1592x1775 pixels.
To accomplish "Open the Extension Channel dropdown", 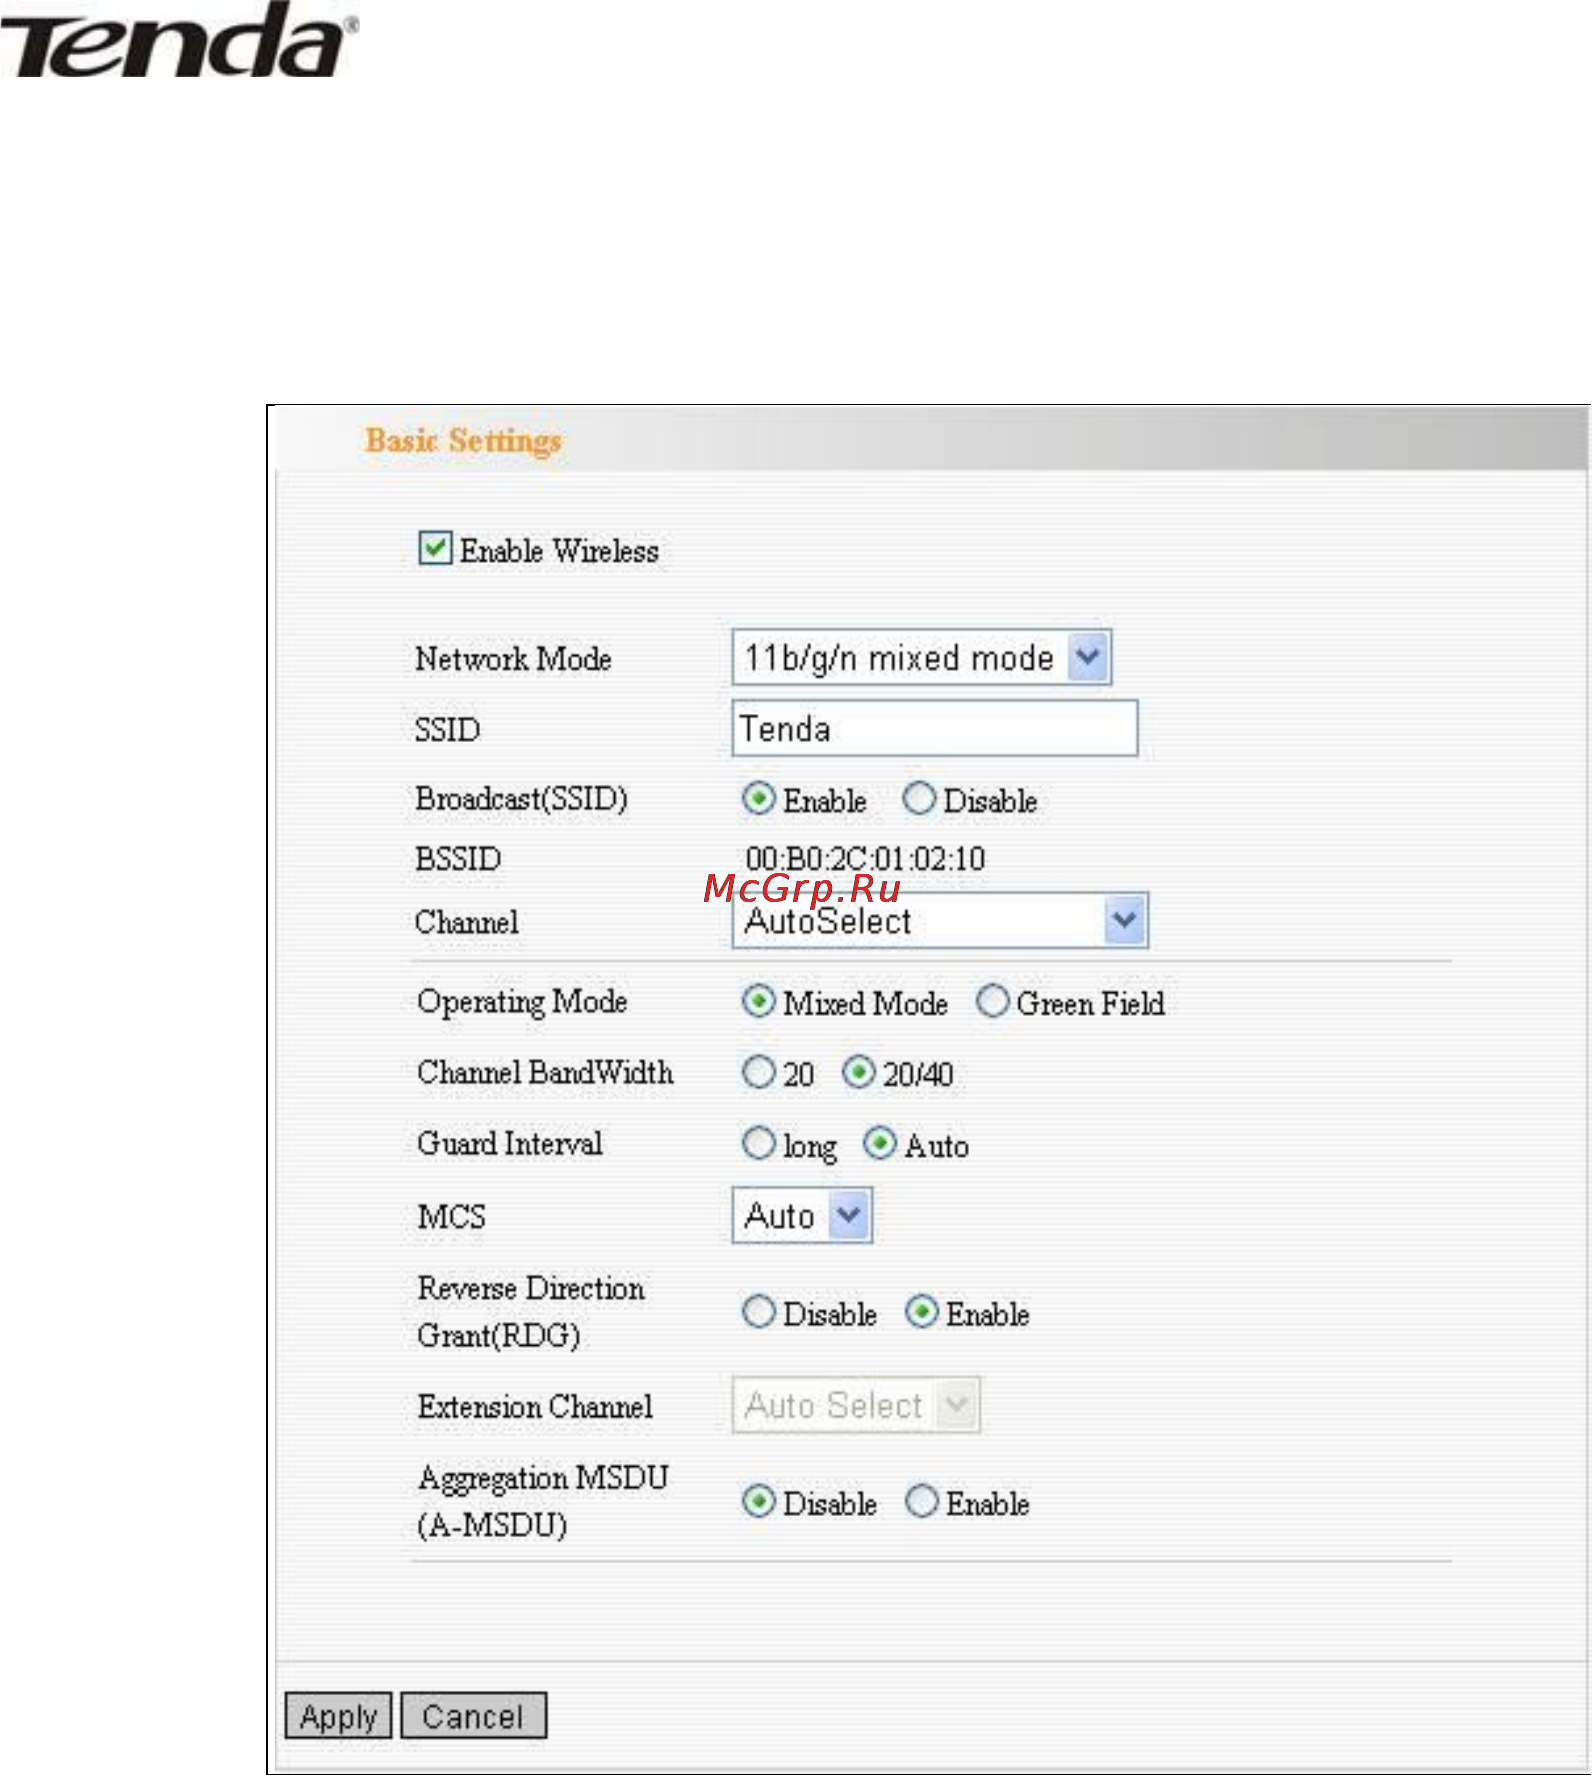I will [856, 1405].
